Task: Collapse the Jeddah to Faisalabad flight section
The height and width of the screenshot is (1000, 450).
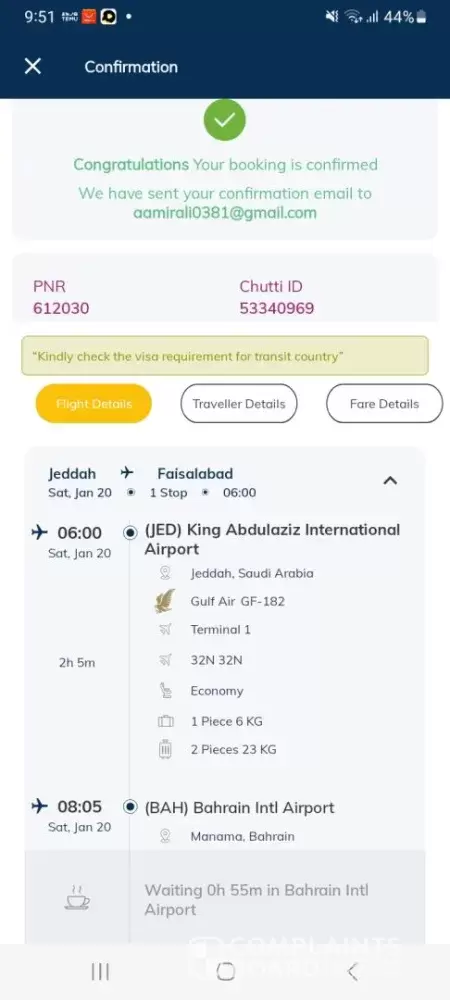Action: coord(390,481)
